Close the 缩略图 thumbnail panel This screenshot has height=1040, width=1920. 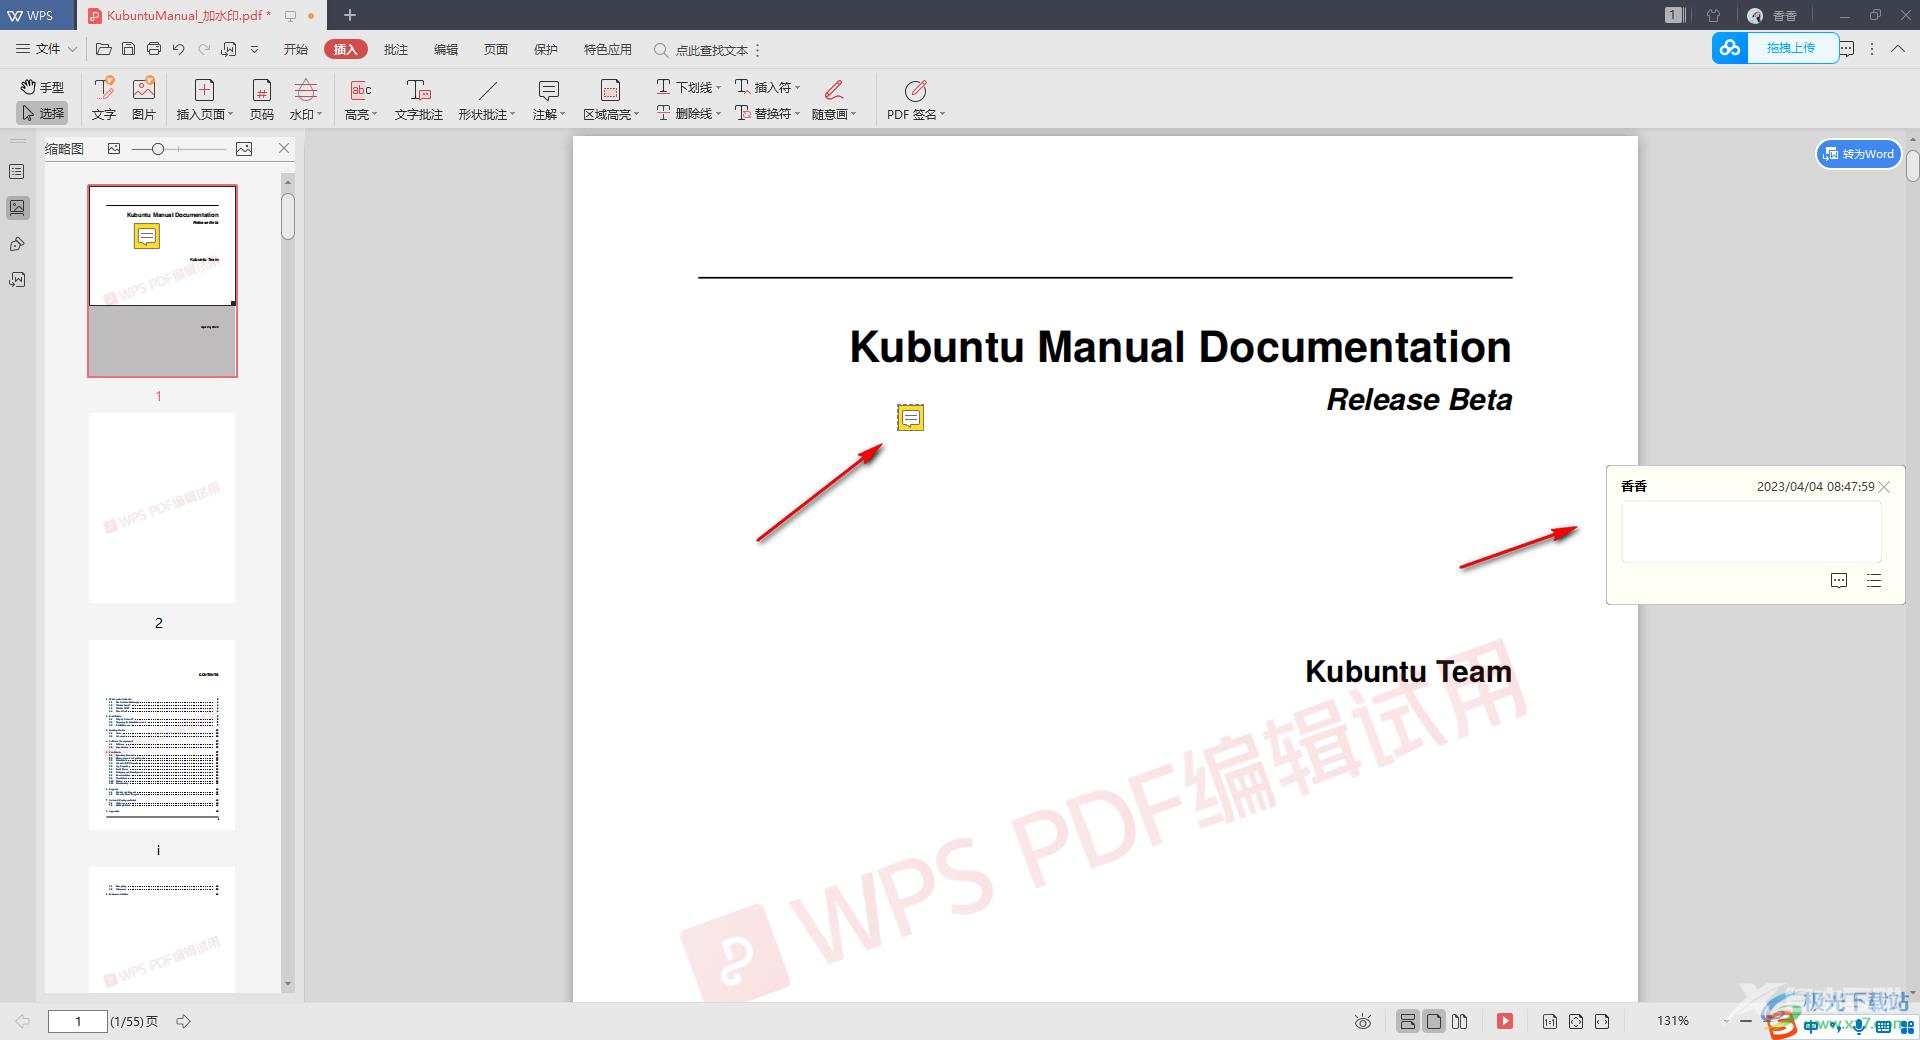pyautogui.click(x=284, y=148)
